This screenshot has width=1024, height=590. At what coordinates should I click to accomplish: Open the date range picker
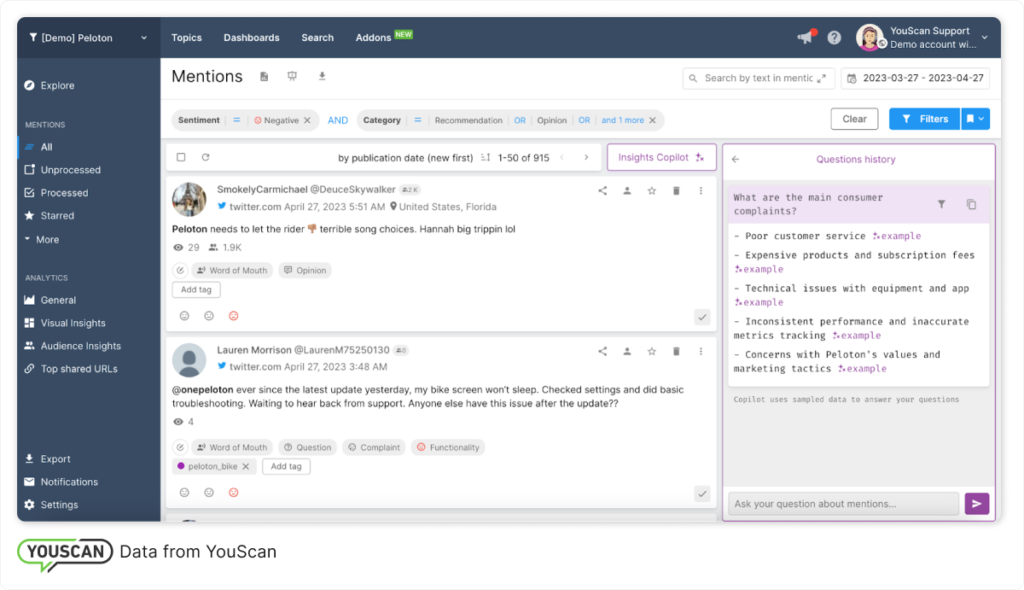pyautogui.click(x=915, y=77)
